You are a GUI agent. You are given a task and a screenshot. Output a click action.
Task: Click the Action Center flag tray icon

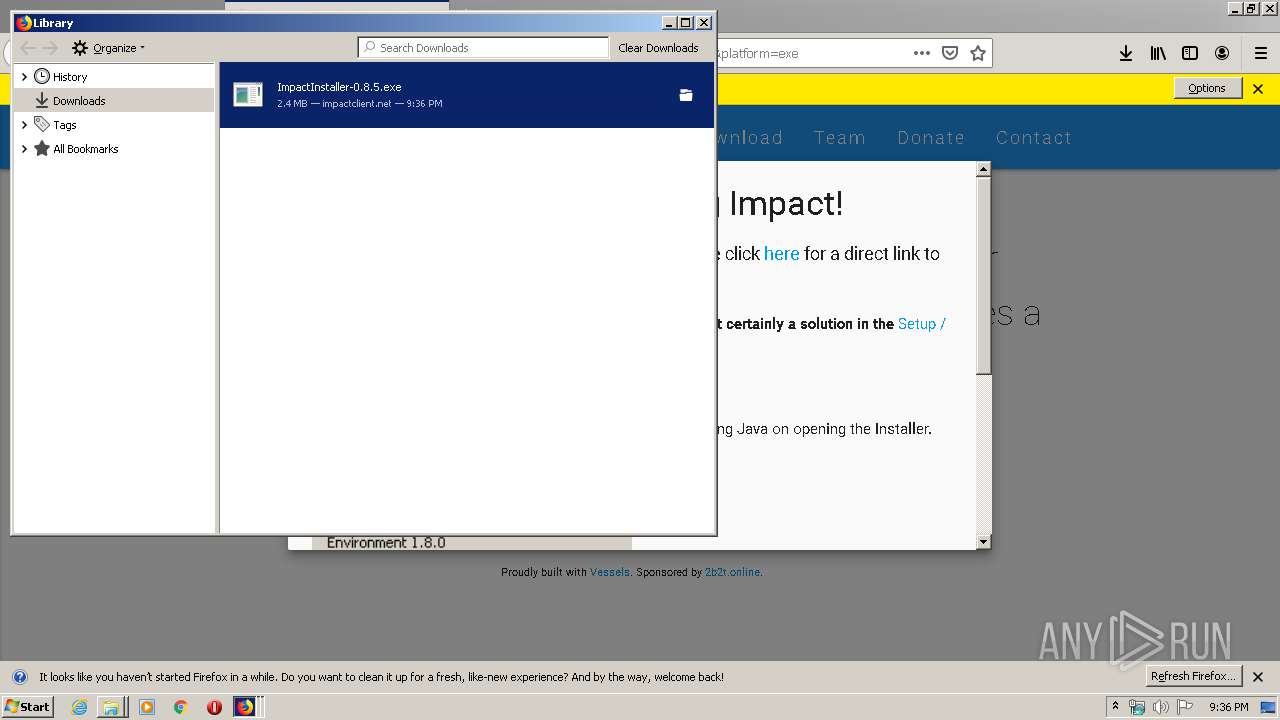click(1185, 707)
